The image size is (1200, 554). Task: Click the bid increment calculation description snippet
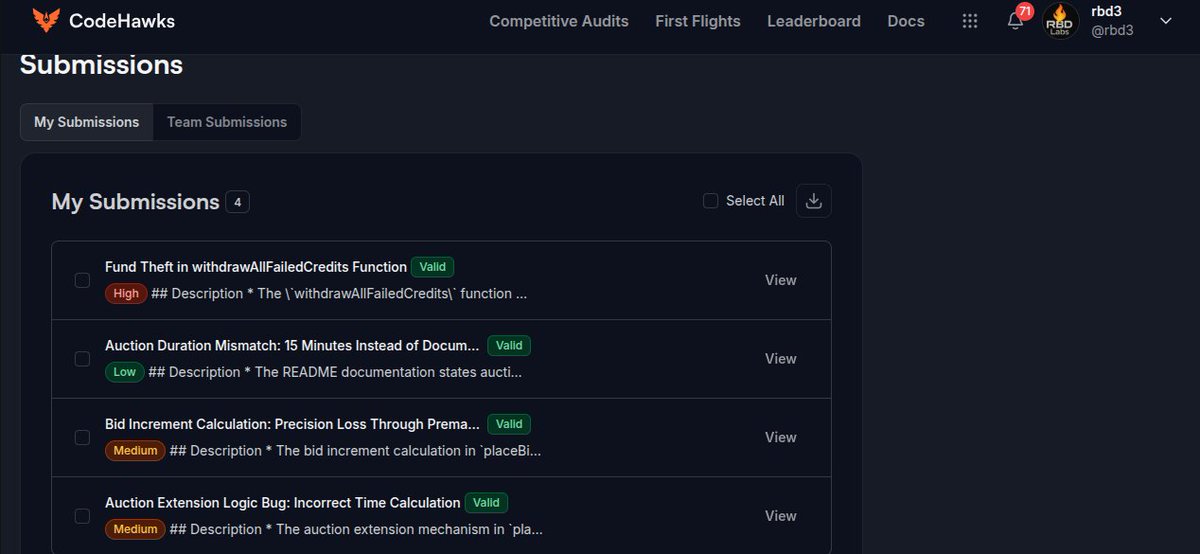[355, 451]
